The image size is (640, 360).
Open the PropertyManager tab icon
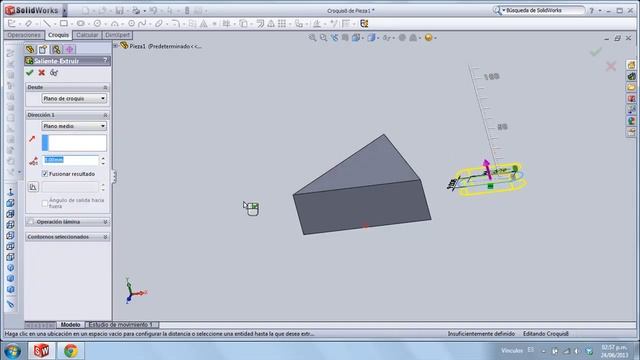[x=43, y=49]
